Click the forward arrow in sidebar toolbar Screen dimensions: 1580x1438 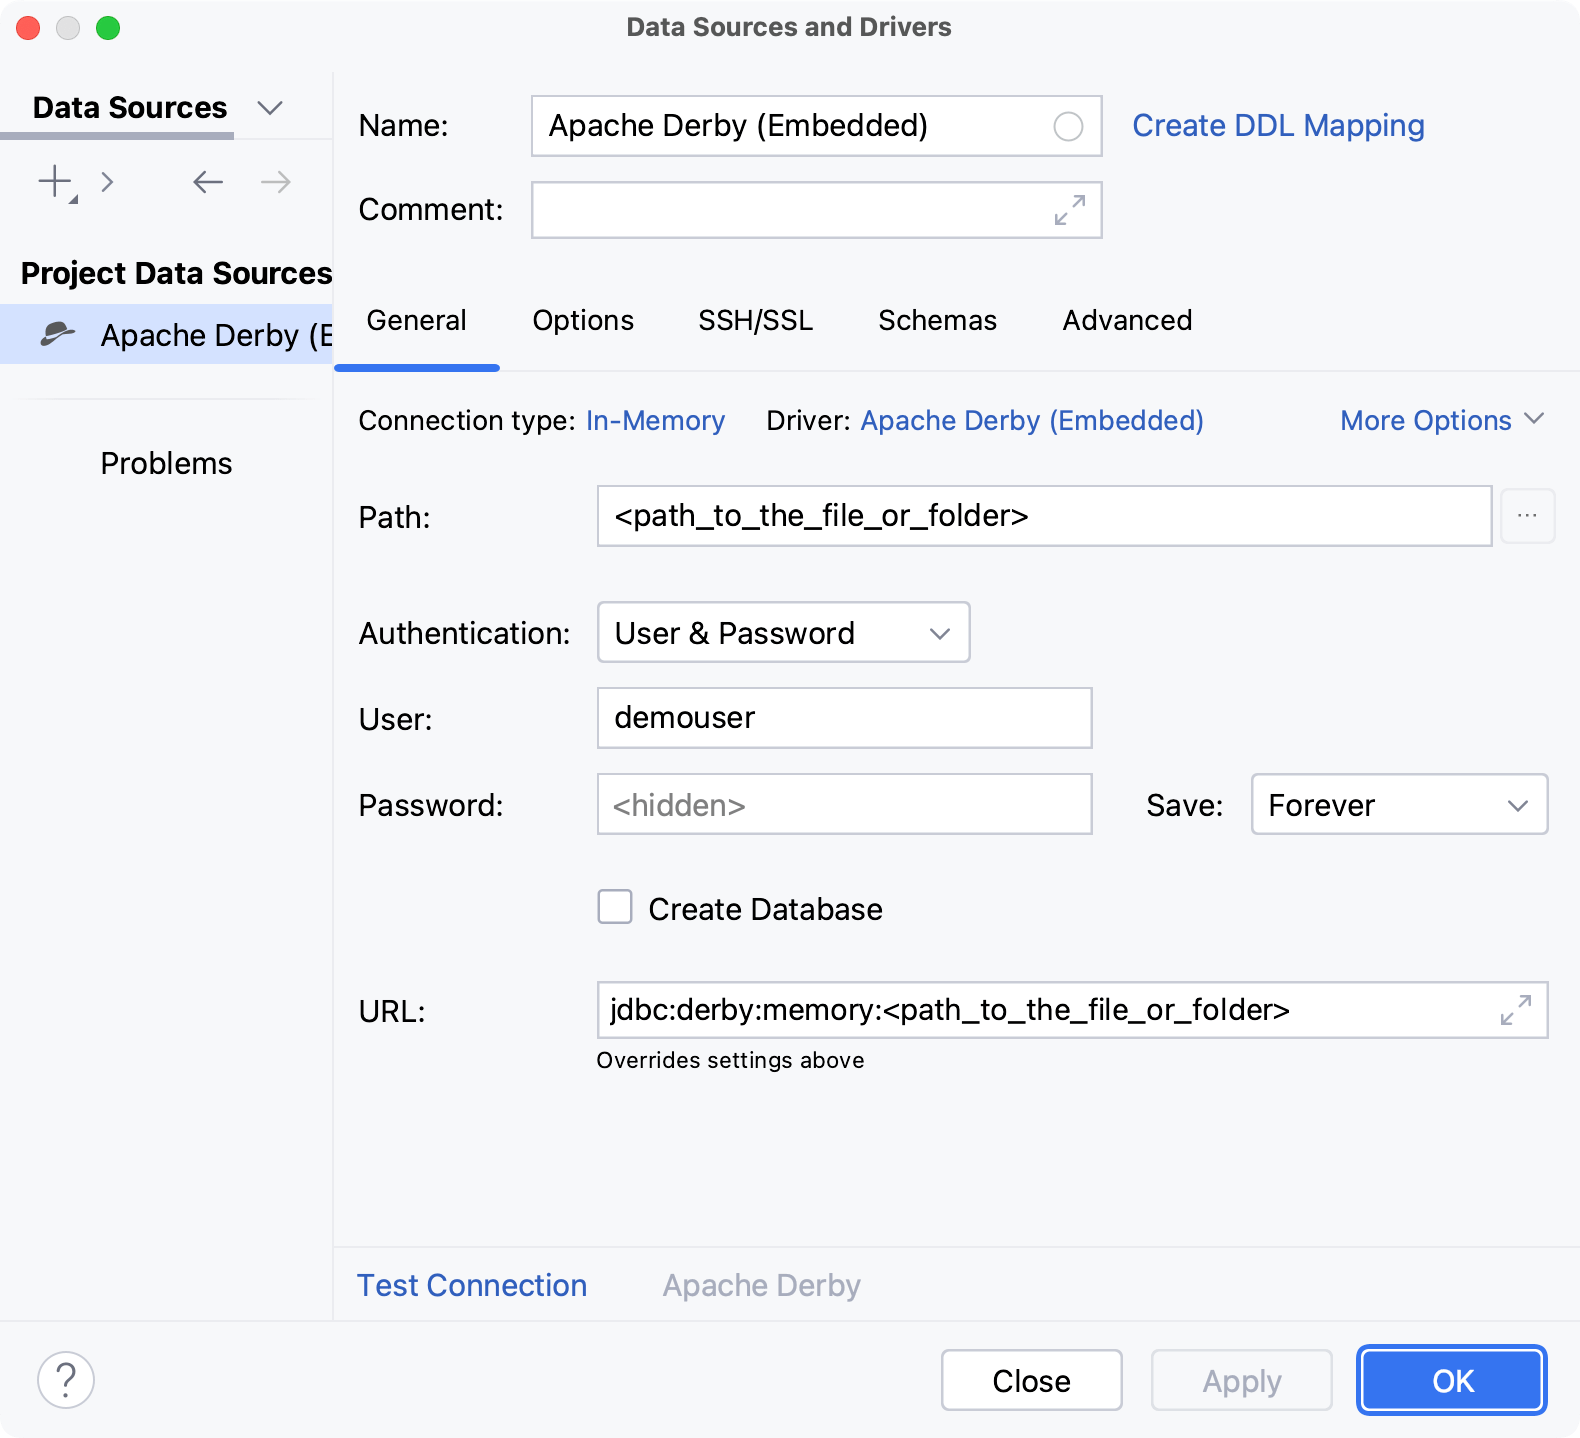tap(275, 182)
